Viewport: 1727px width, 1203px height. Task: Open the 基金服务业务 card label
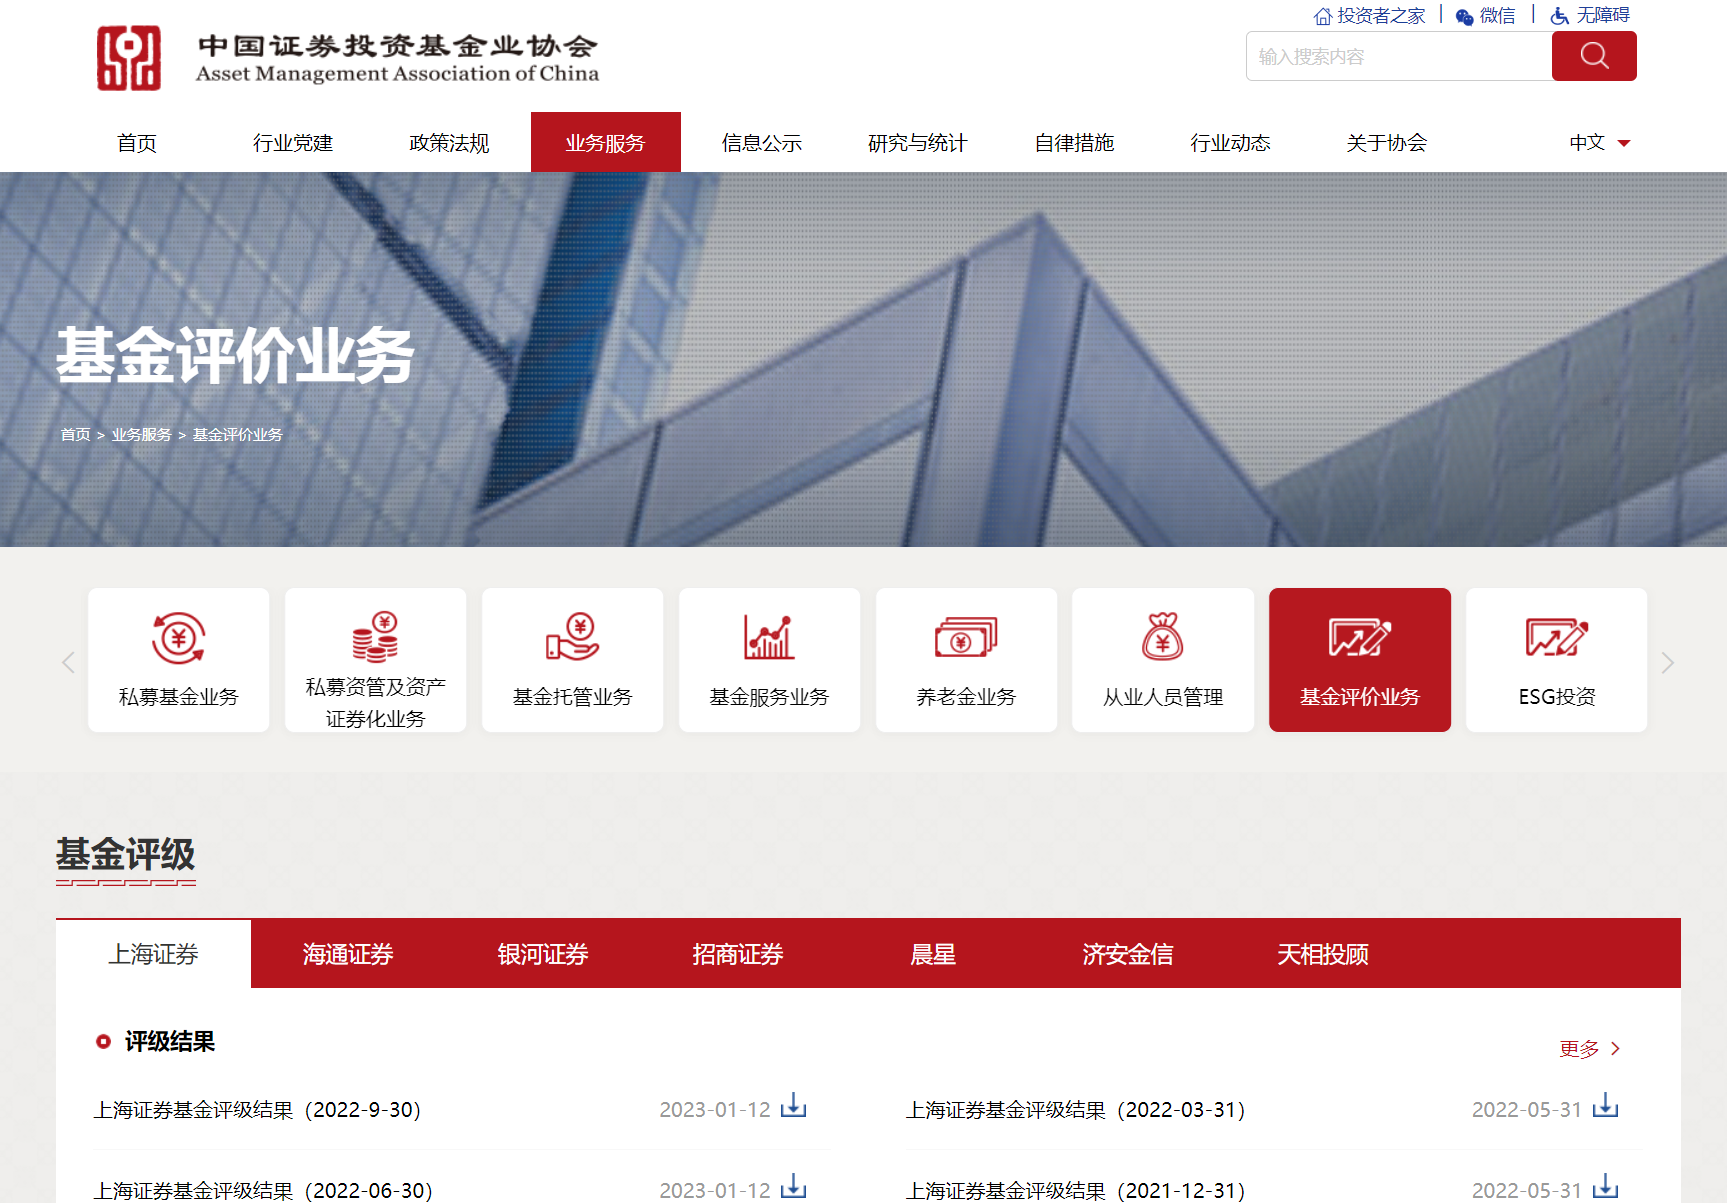click(769, 697)
